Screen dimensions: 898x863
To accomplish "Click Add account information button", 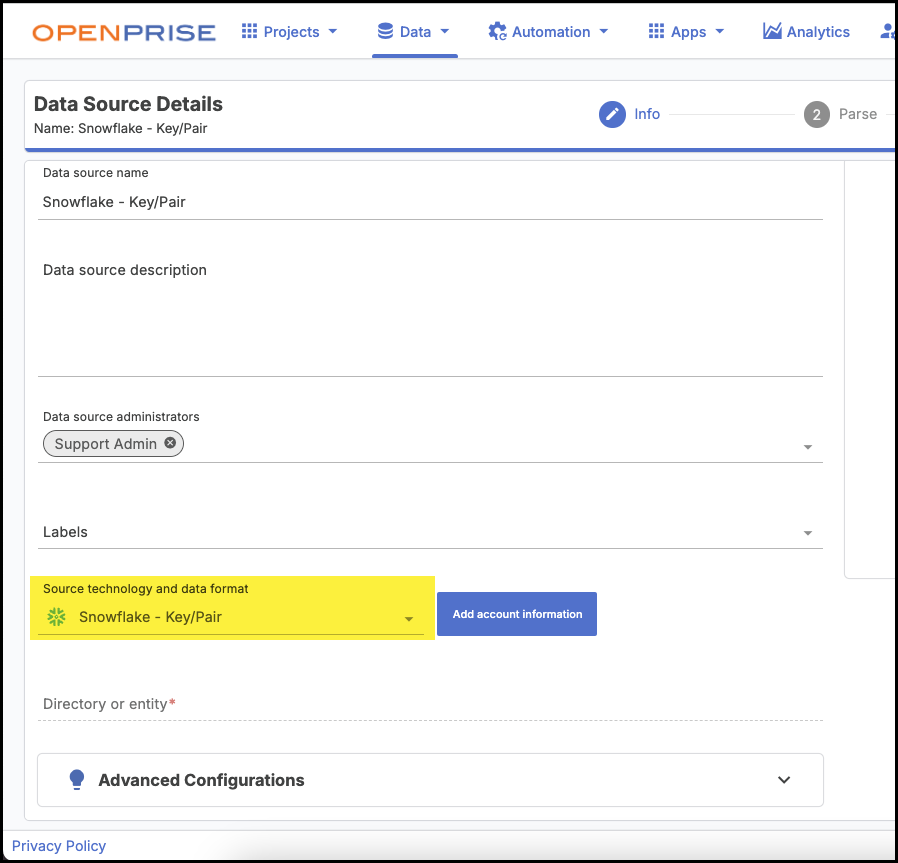I will (x=517, y=614).
